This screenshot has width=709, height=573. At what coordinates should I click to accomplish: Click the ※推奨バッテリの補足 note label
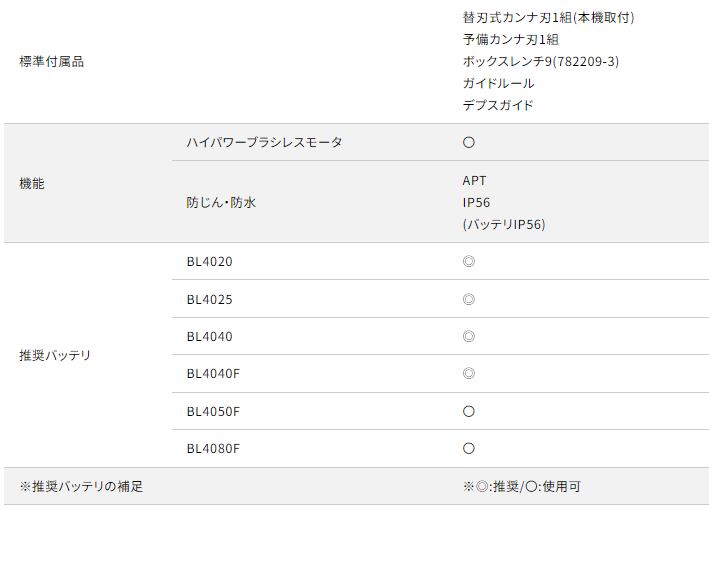[x=81, y=487]
